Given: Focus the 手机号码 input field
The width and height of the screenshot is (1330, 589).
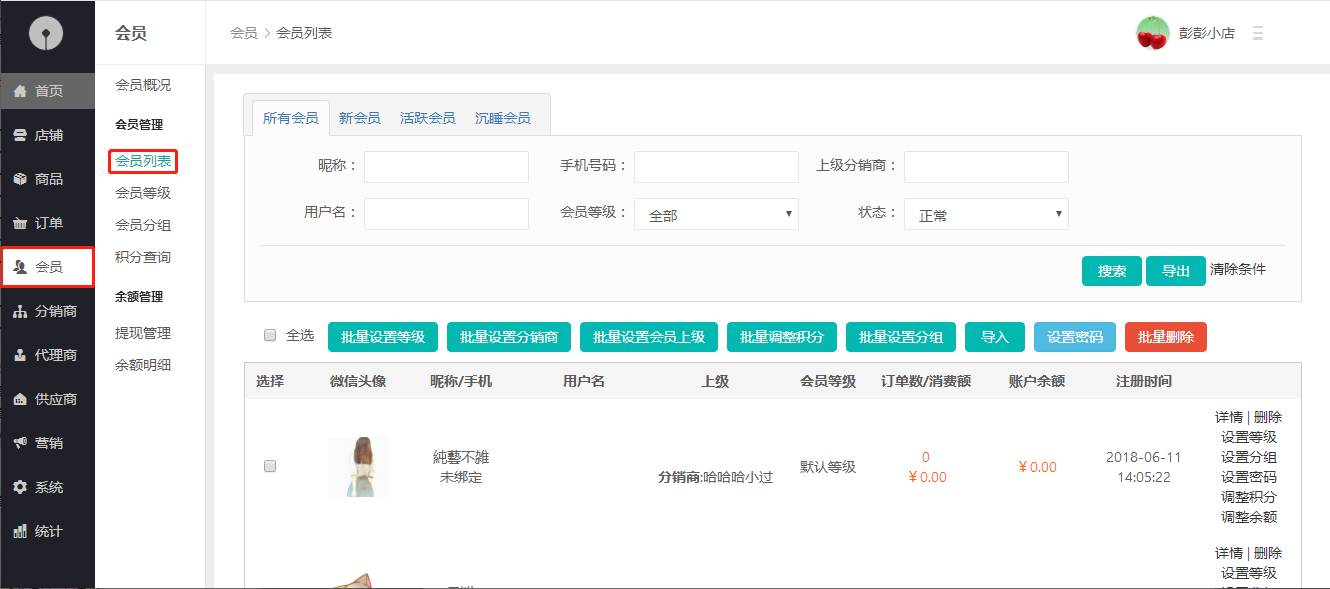Looking at the screenshot, I should pyautogui.click(x=716, y=167).
